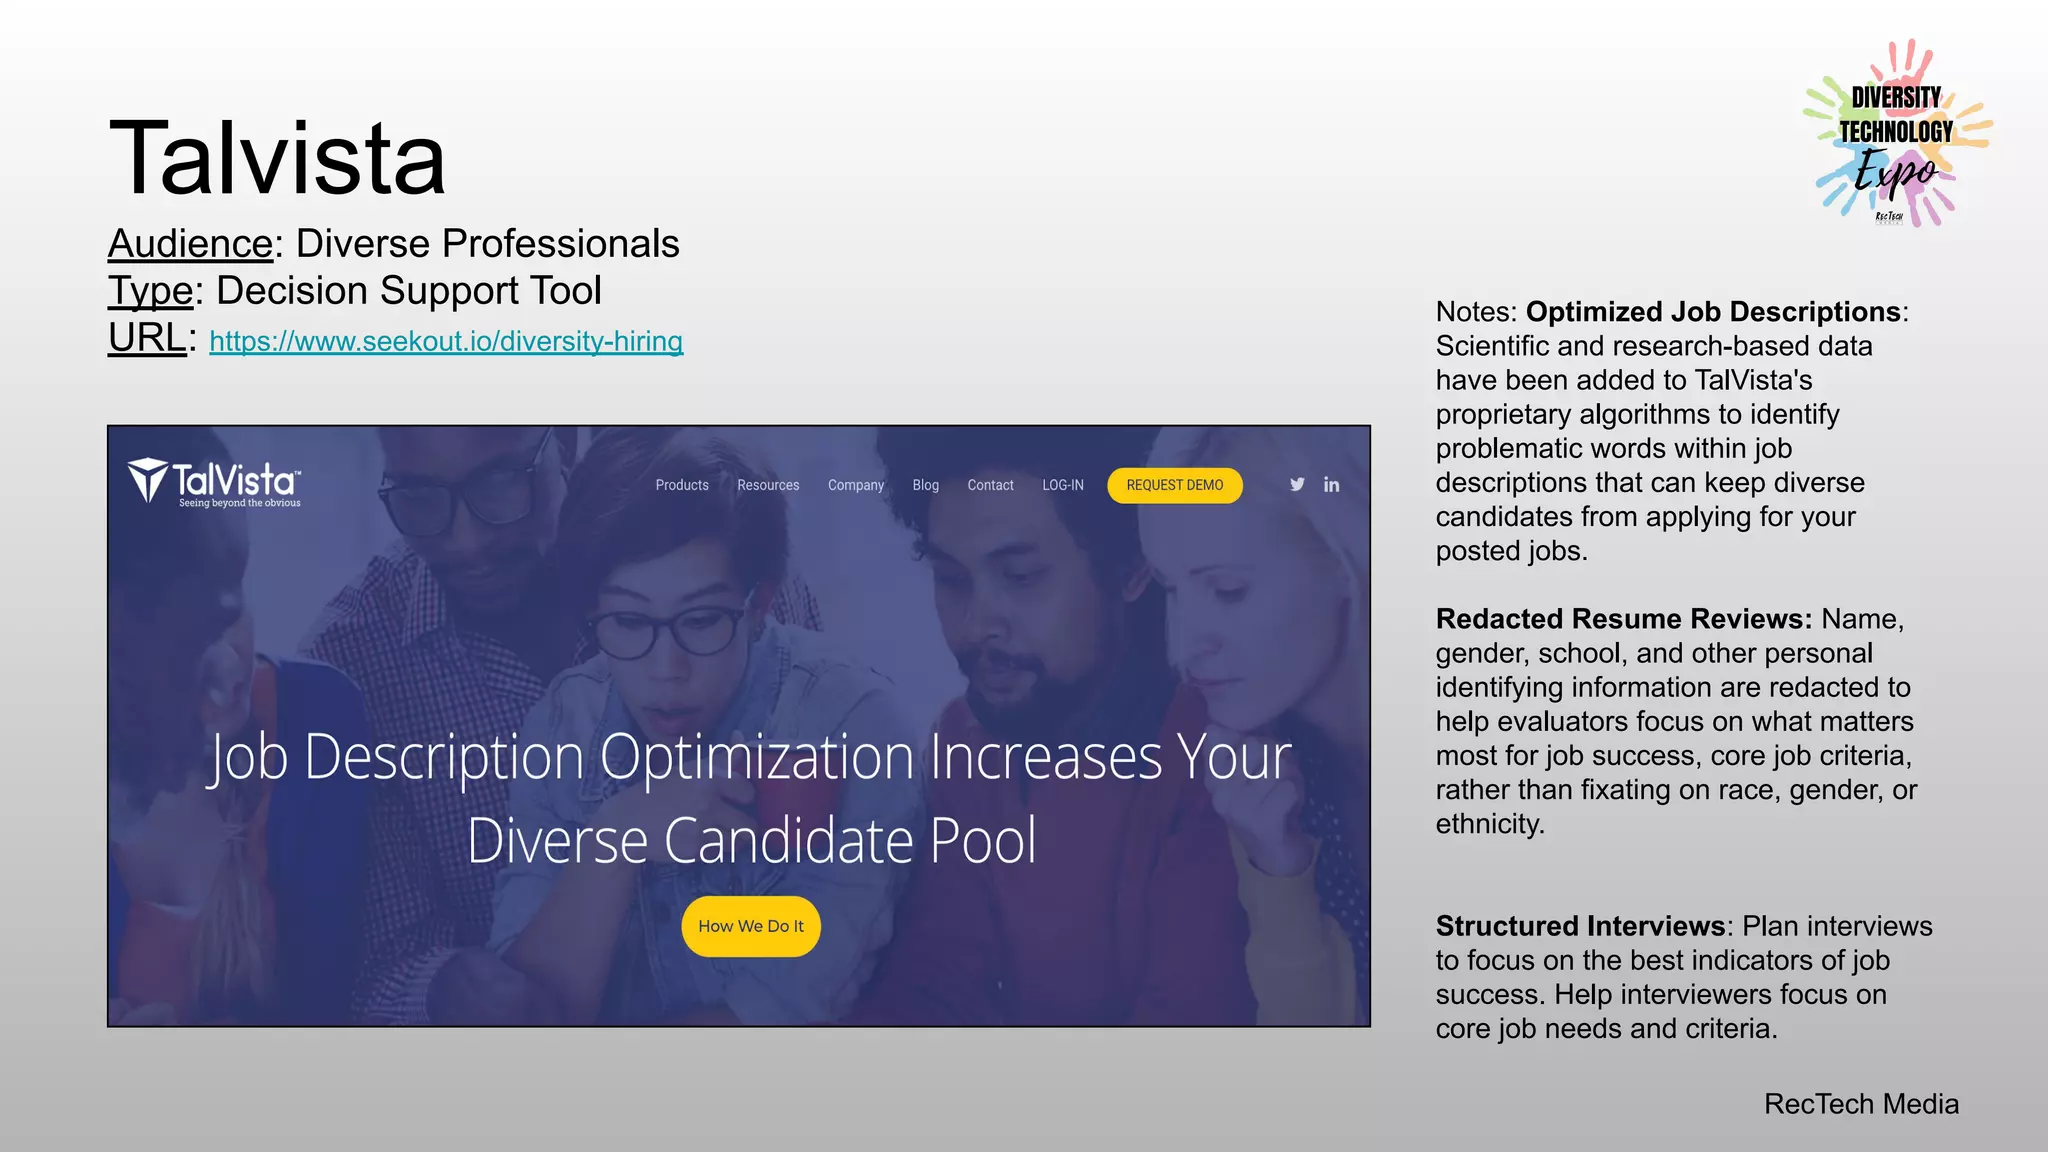Viewport: 2048px width, 1152px height.
Task: Open the Twitter bird icon
Action: point(1297,484)
